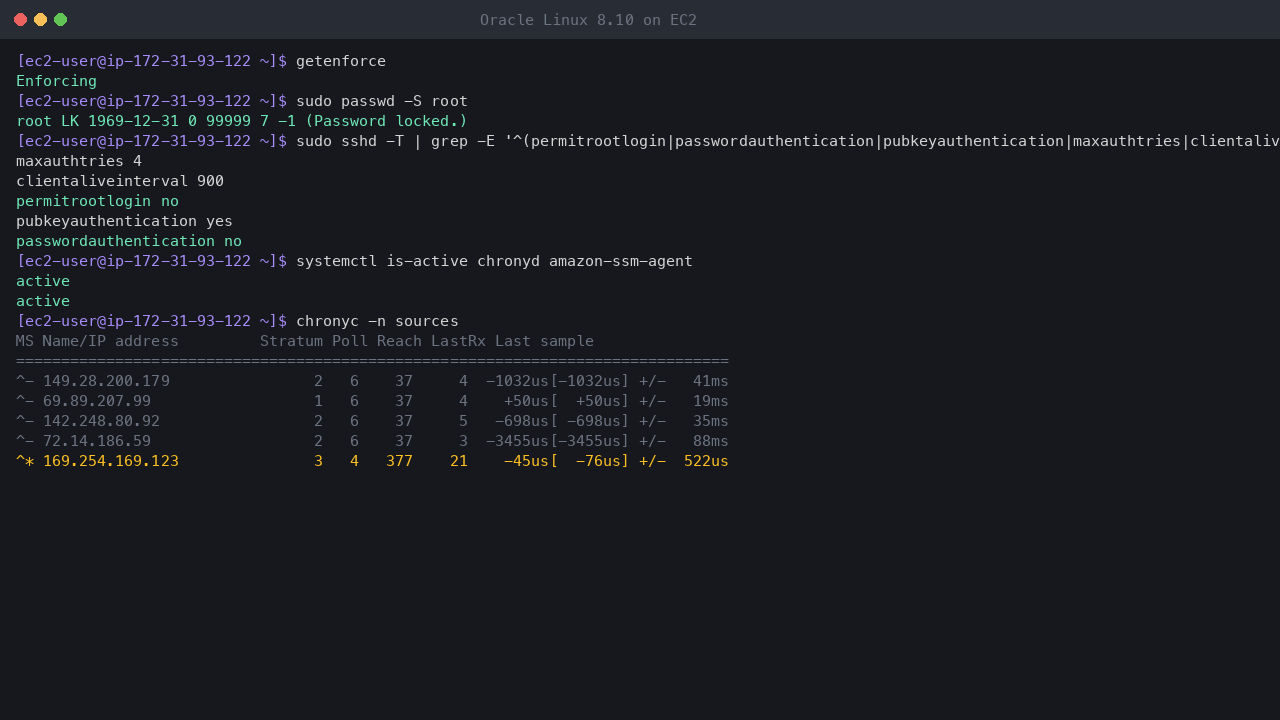Click the 'sudo passwd -S root' command
Screen dimensions: 1280x720
[382, 101]
